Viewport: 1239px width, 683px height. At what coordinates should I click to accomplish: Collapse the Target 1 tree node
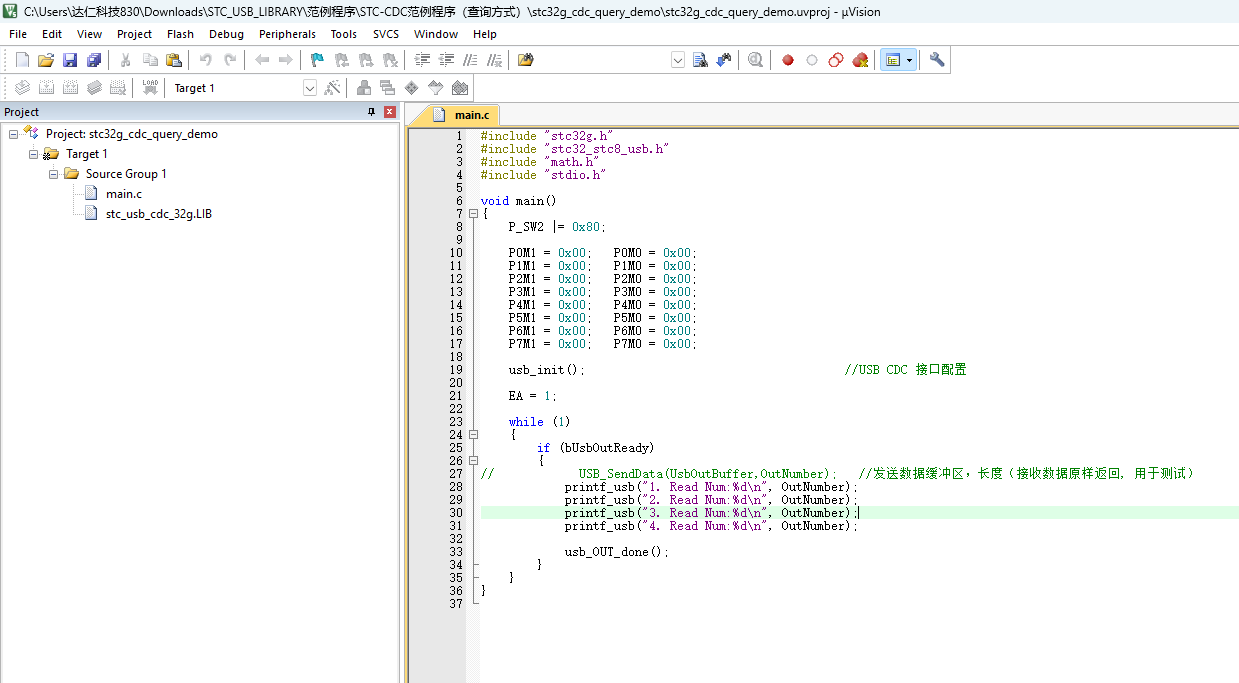pyautogui.click(x=34, y=154)
